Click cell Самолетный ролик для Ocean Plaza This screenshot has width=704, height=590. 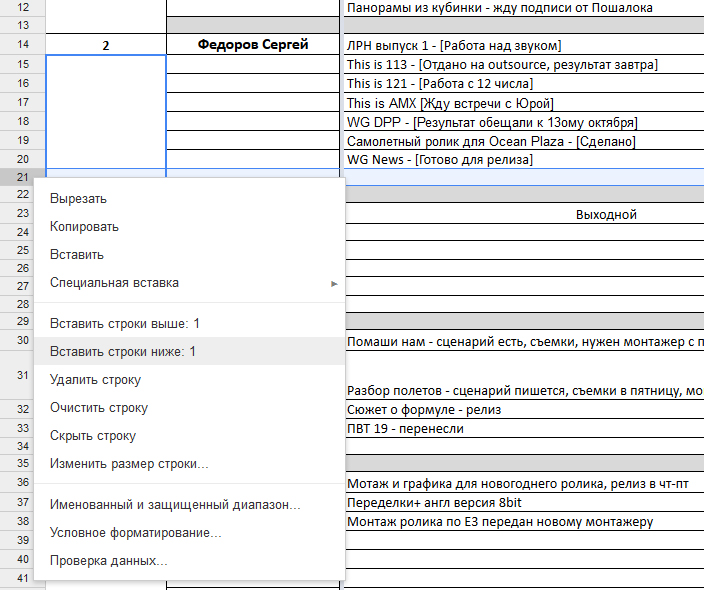[524, 141]
